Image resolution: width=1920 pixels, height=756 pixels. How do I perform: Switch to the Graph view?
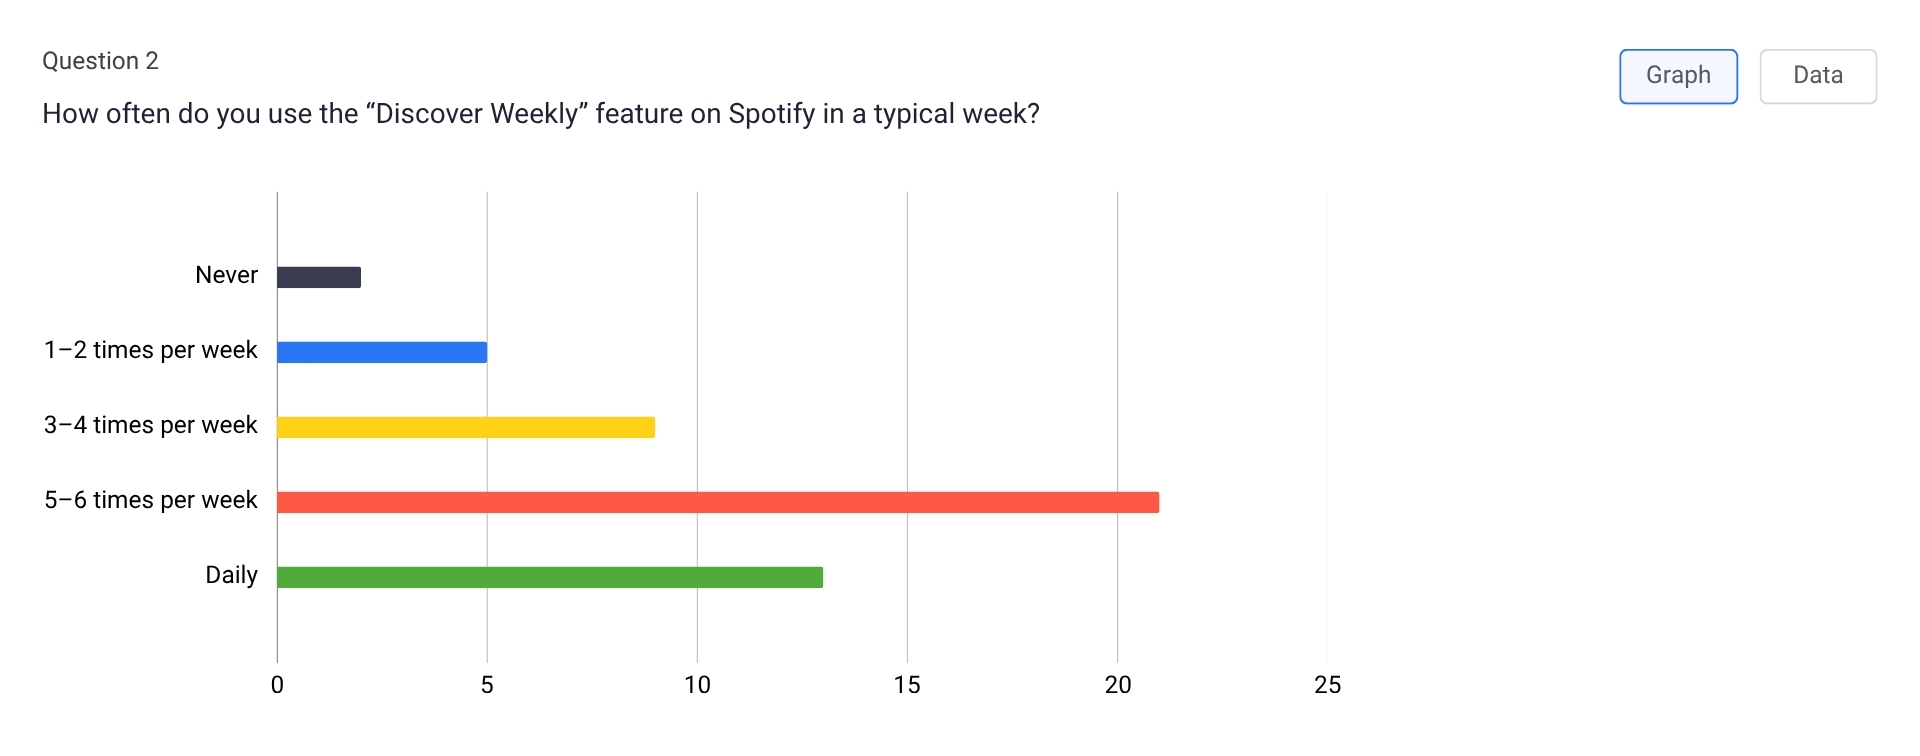click(1677, 75)
